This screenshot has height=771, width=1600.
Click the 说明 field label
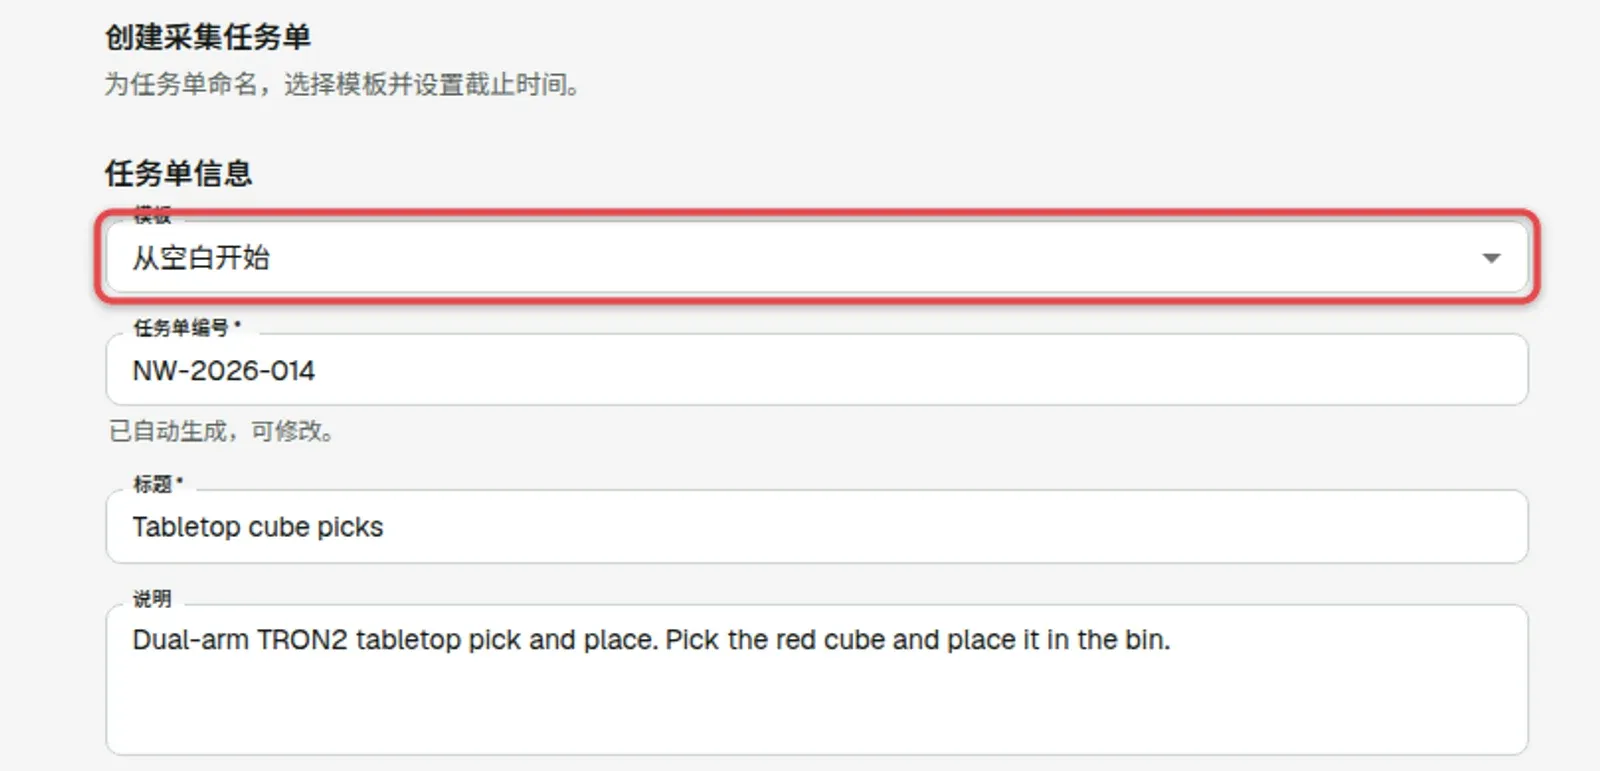pyautogui.click(x=152, y=599)
